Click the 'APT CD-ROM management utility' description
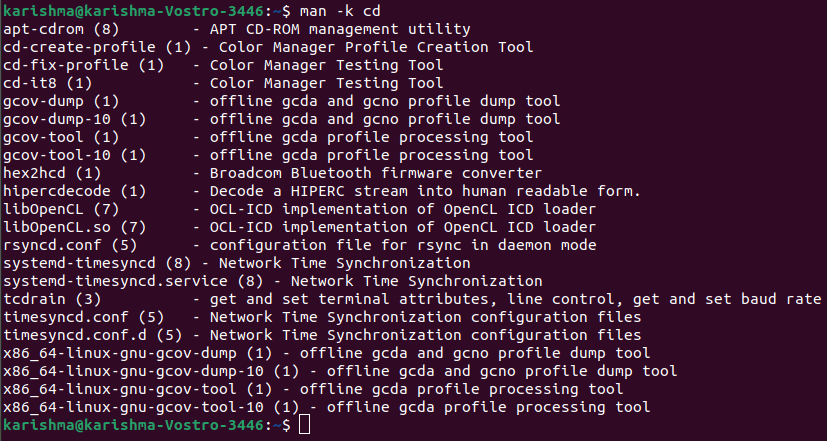The height and width of the screenshot is (441, 827). pyautogui.click(x=340, y=29)
